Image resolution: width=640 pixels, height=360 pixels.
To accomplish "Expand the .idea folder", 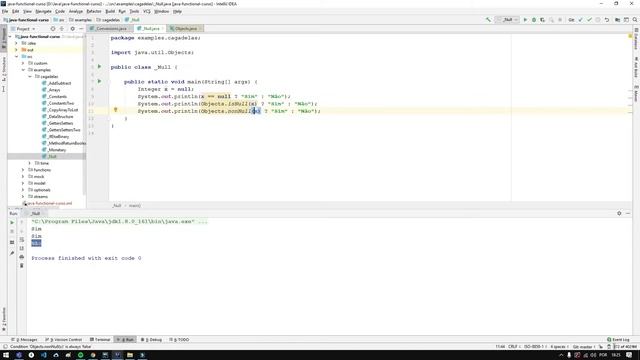I will point(17,43).
